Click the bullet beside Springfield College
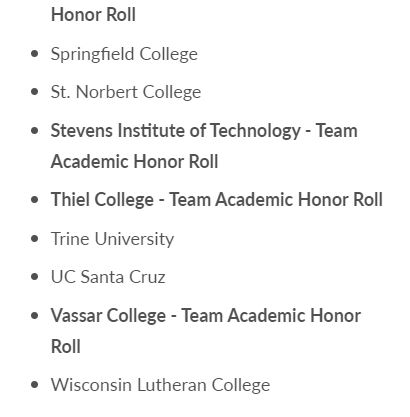This screenshot has width=410, height=417. click(34, 54)
